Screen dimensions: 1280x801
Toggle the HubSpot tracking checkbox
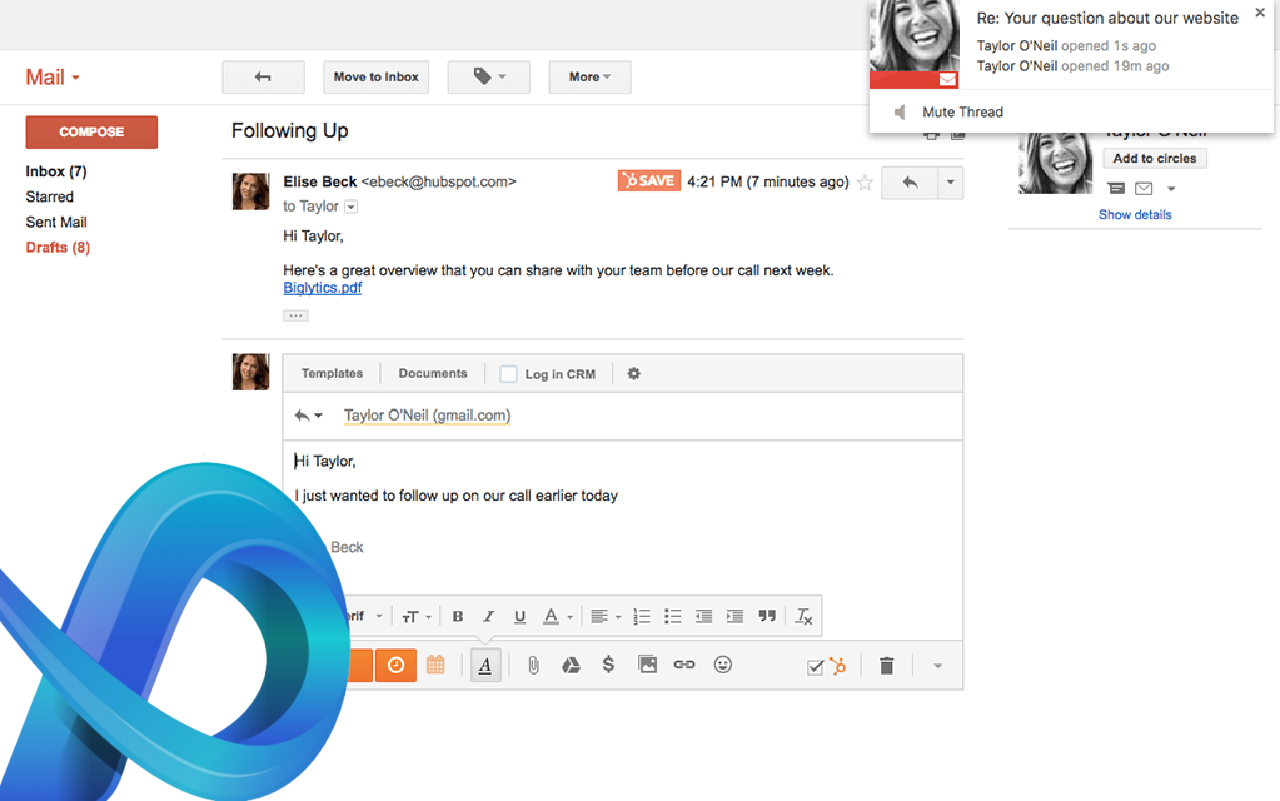coord(815,667)
